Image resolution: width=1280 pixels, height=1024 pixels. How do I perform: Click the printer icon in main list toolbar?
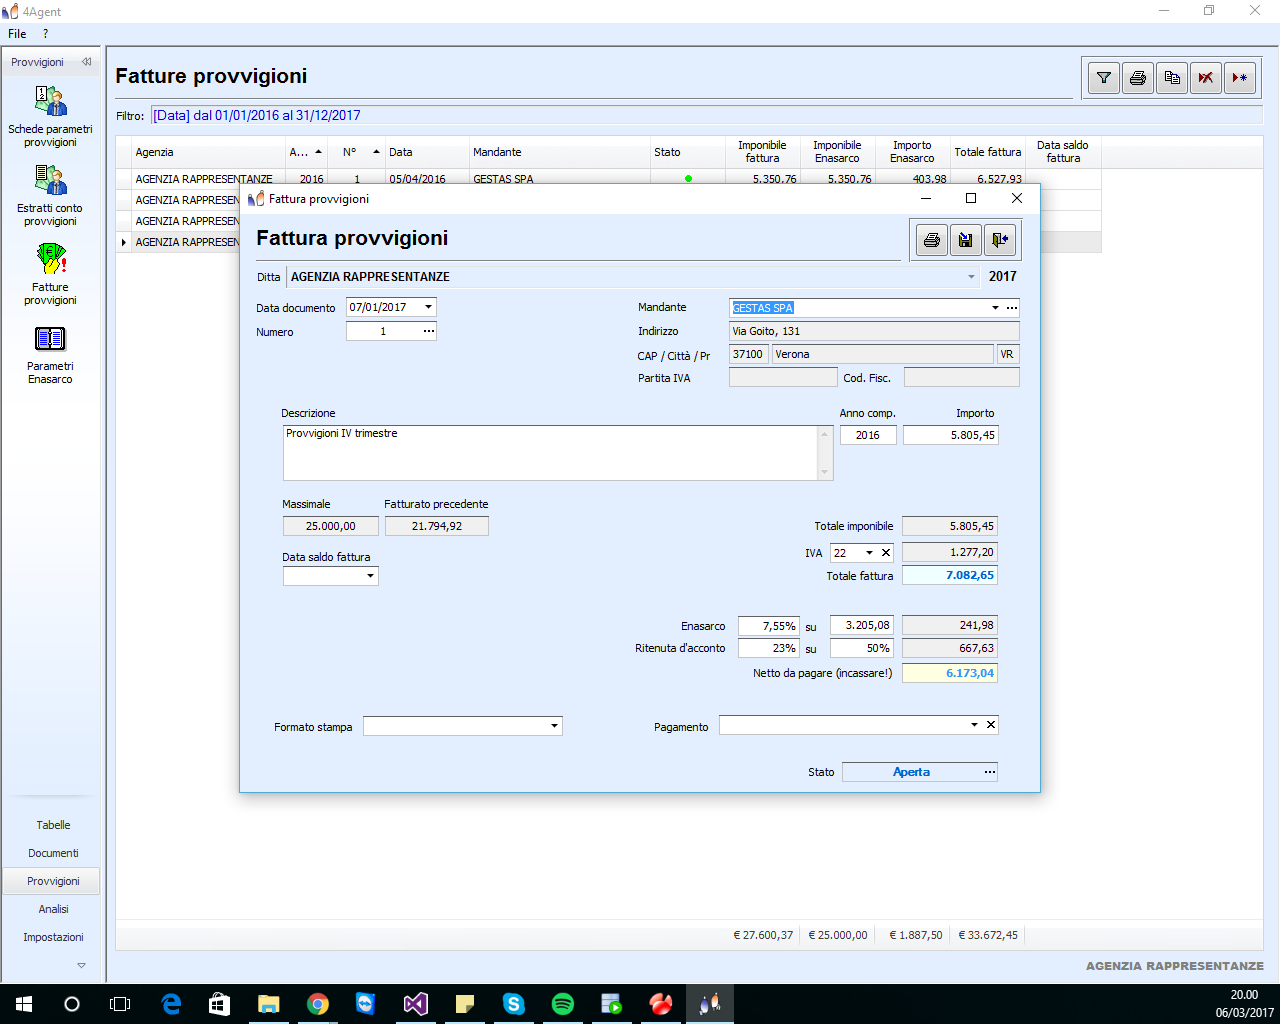[x=1138, y=77]
